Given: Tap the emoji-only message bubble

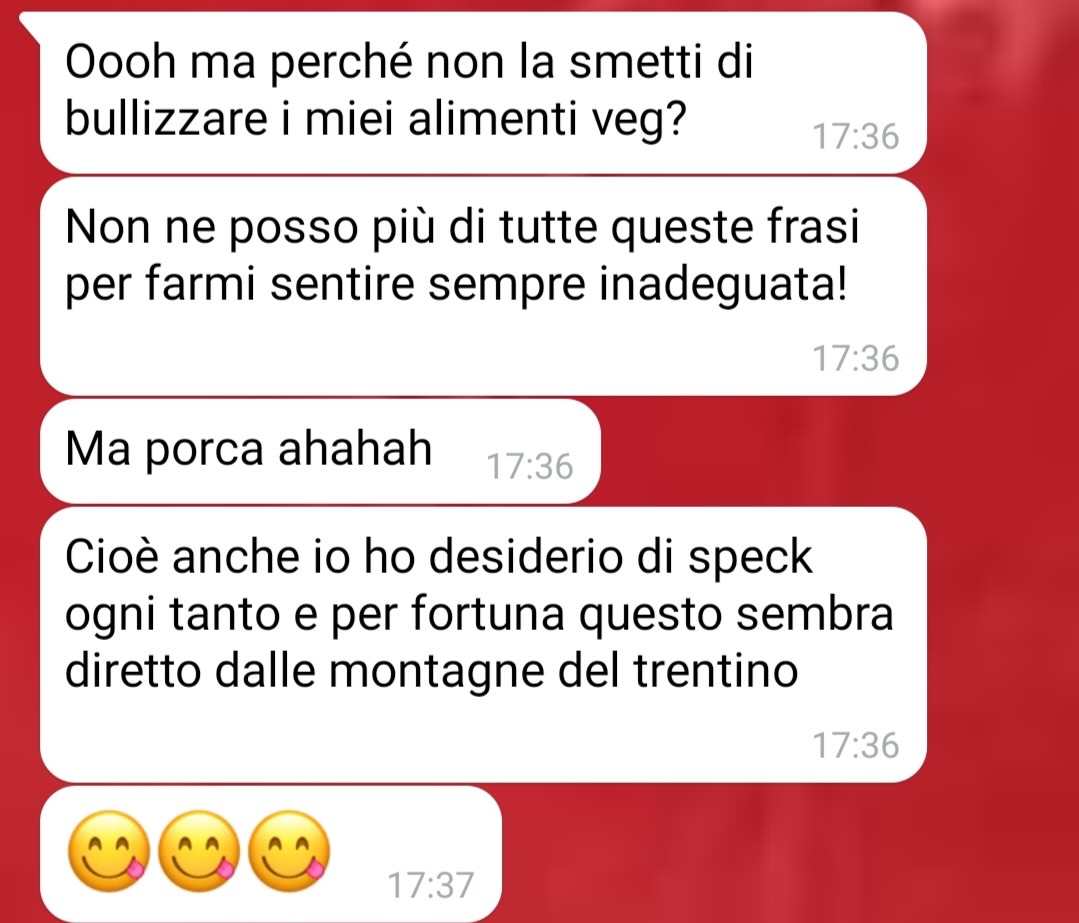Looking at the screenshot, I should pyautogui.click(x=270, y=854).
